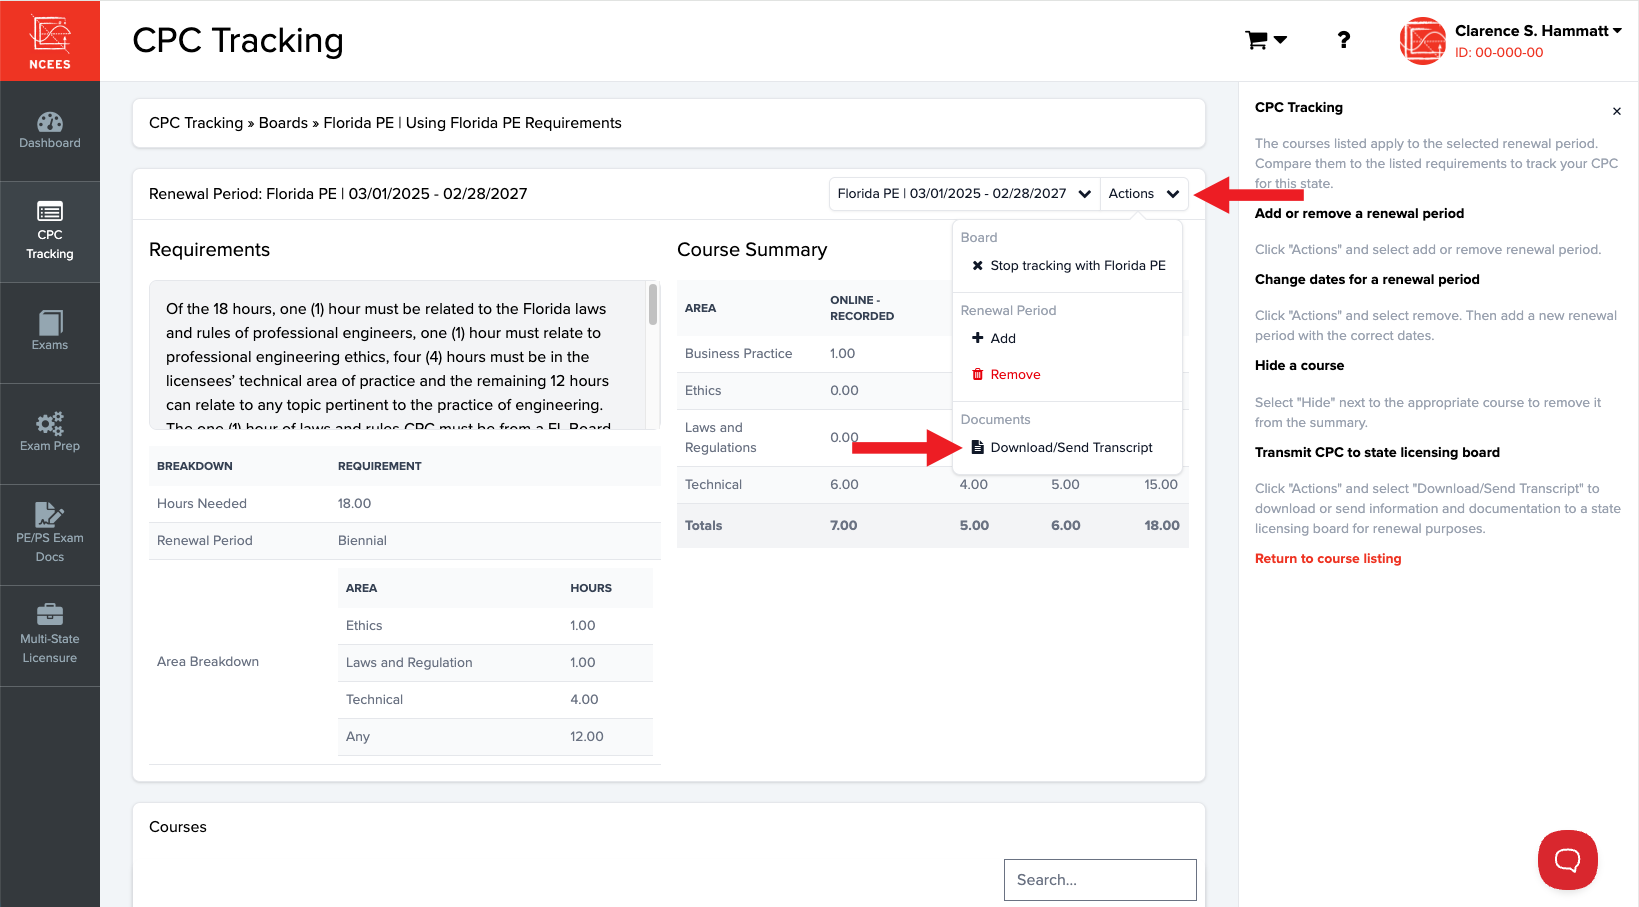
Task: Click the Biennial renewal period value
Action: click(362, 540)
